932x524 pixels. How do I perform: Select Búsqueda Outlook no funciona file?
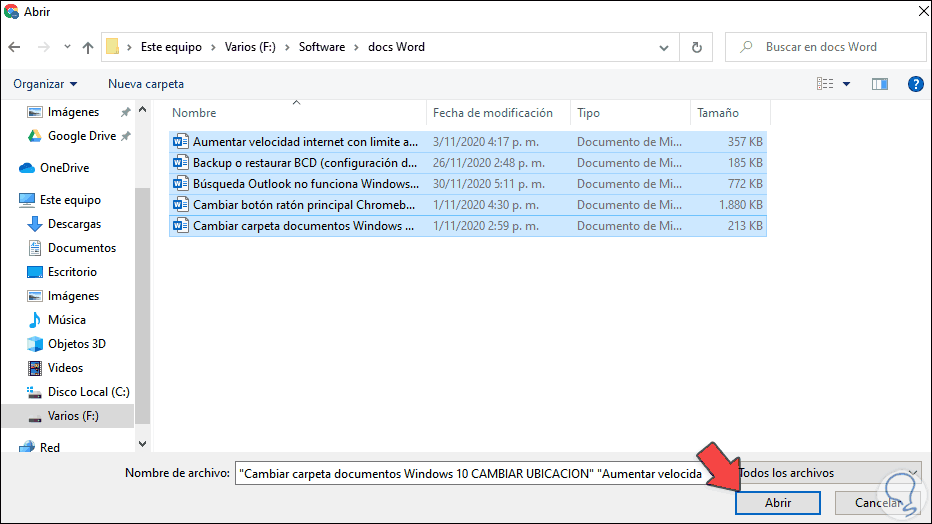(468, 184)
